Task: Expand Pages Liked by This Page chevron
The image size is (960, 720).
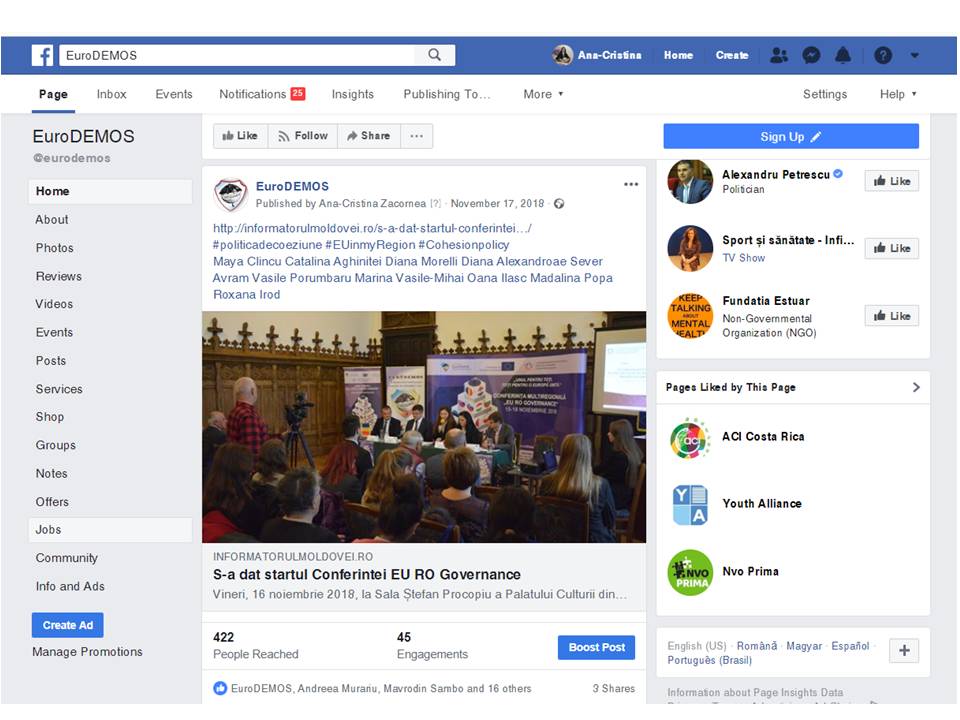Action: [x=916, y=388]
